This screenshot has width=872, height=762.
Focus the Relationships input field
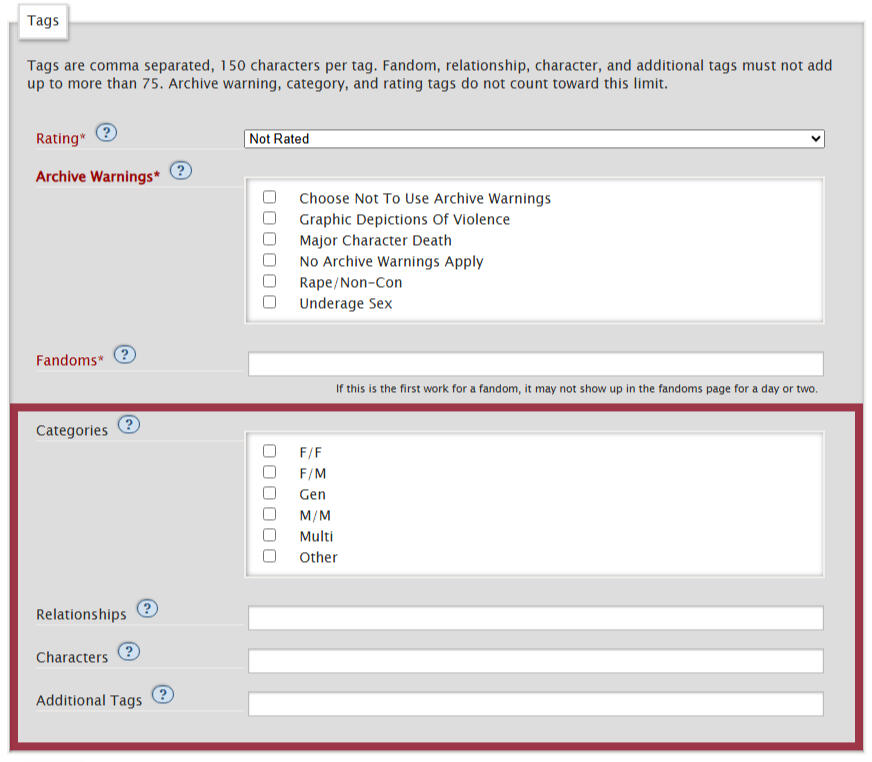click(535, 617)
